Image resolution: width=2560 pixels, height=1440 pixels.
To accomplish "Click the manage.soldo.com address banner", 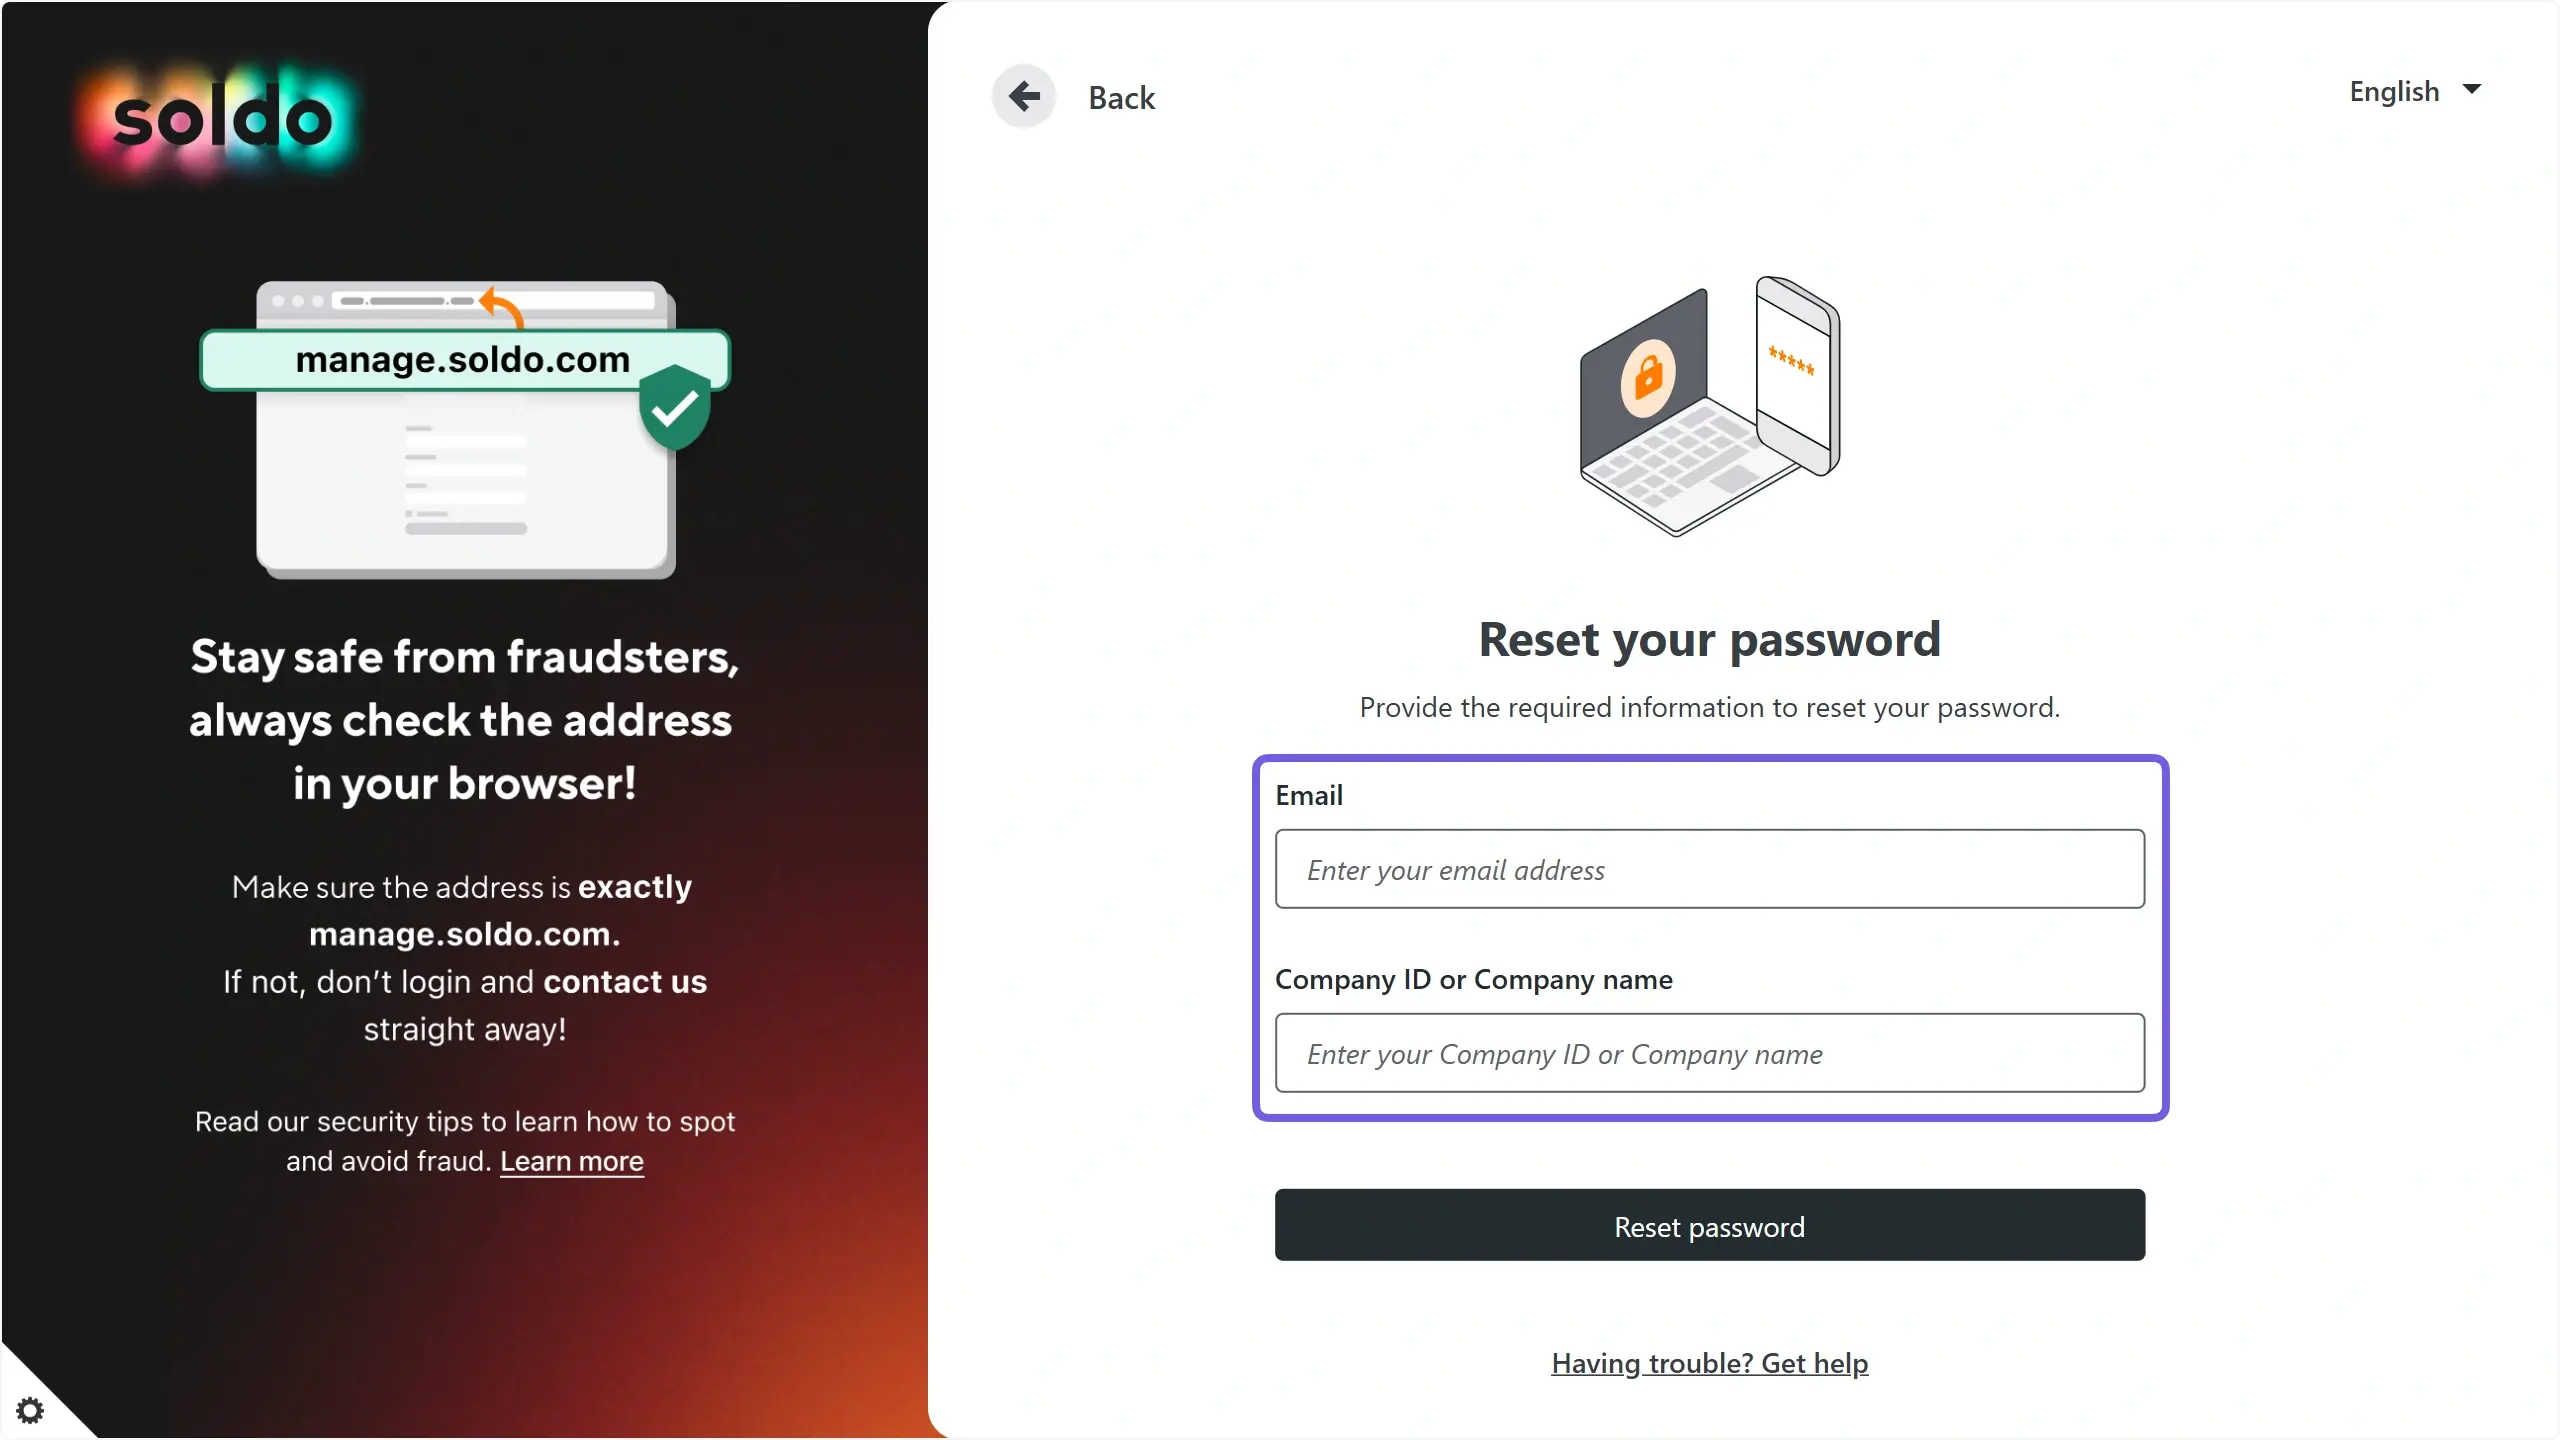I will (464, 360).
